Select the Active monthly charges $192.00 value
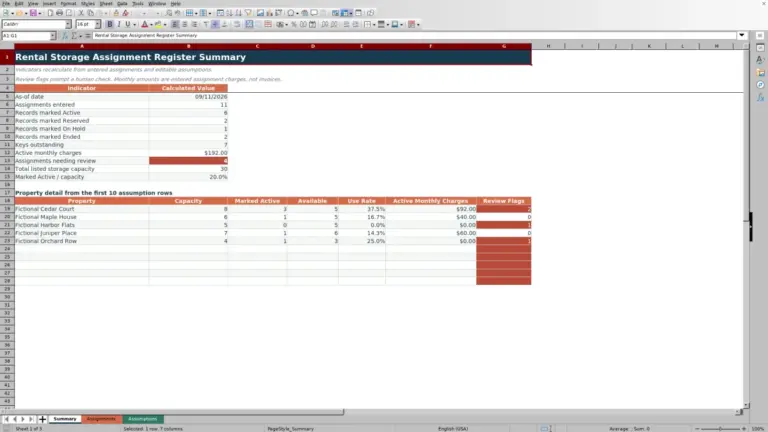This screenshot has width=768, height=432. pyautogui.click(x=188, y=153)
